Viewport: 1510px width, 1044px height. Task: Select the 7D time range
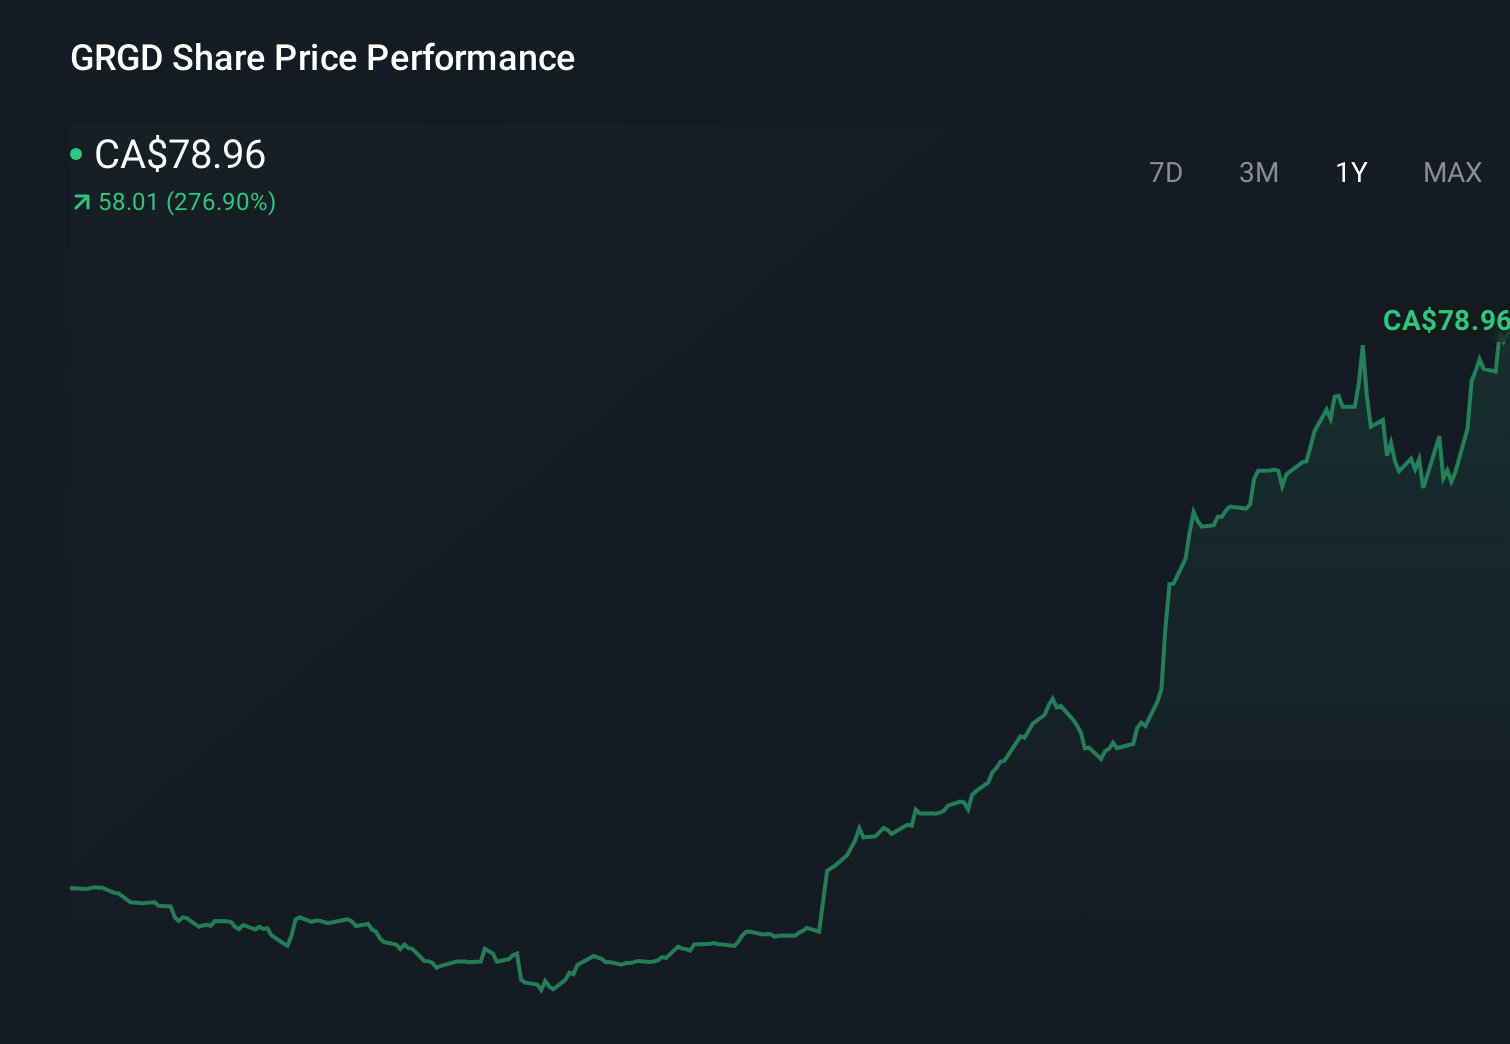[x=1166, y=172]
